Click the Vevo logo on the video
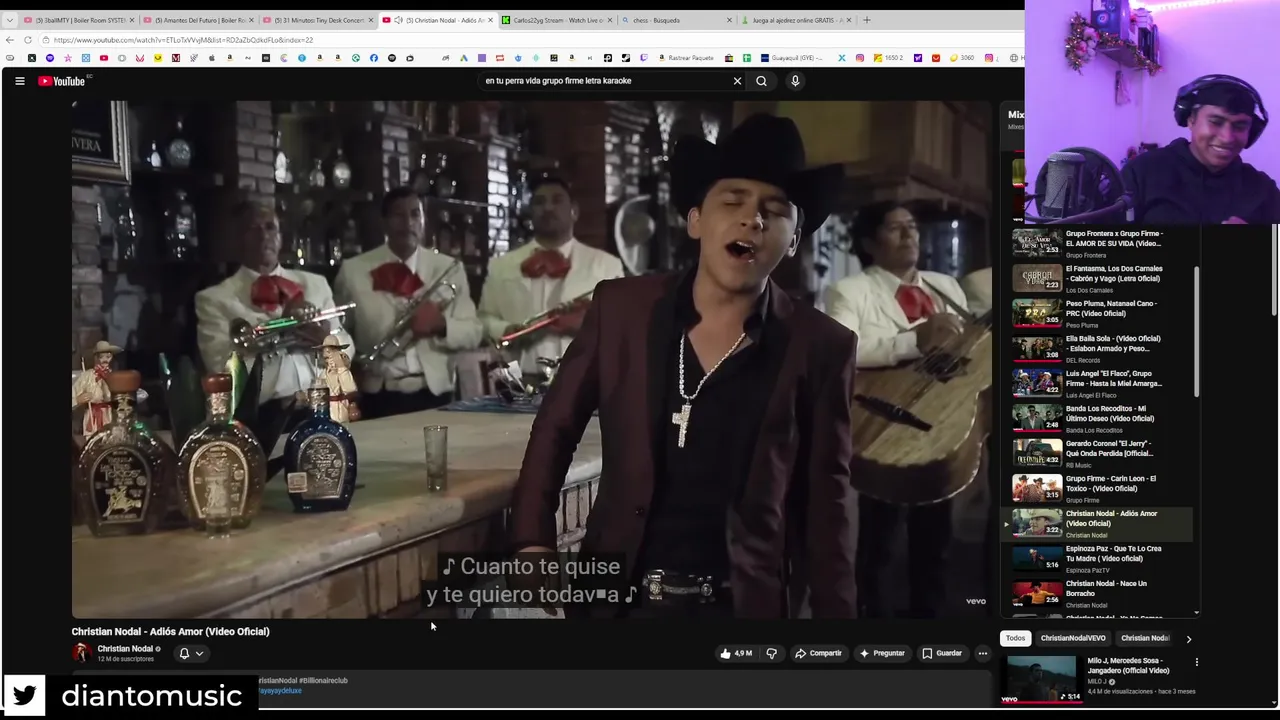Image resolution: width=1280 pixels, height=720 pixels. [x=975, y=601]
